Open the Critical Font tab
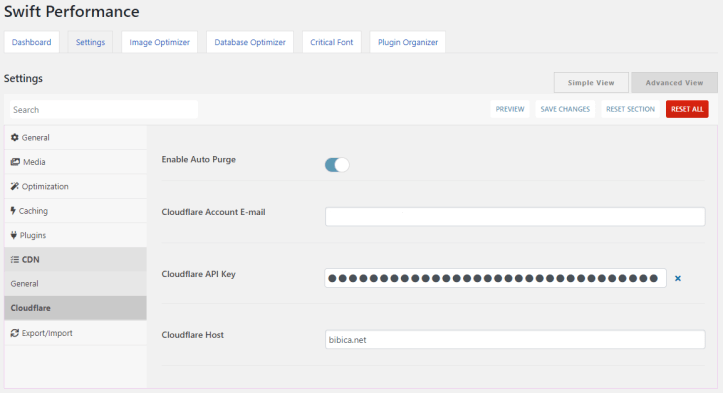The image size is (723, 393). tap(332, 42)
